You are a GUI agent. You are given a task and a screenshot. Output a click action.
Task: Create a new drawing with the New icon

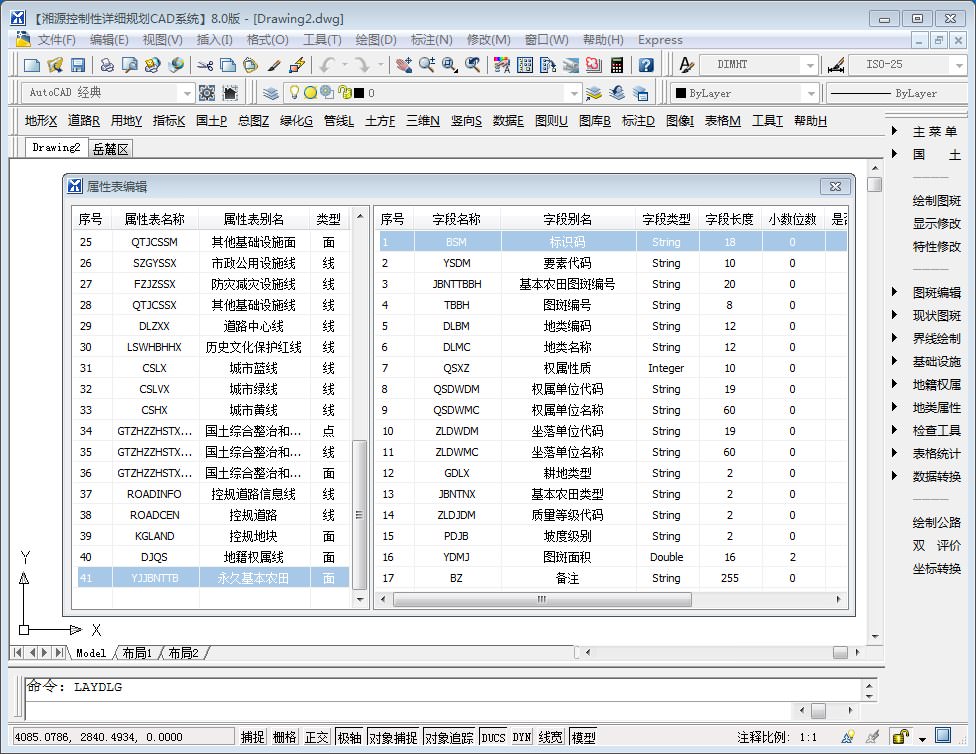31,65
